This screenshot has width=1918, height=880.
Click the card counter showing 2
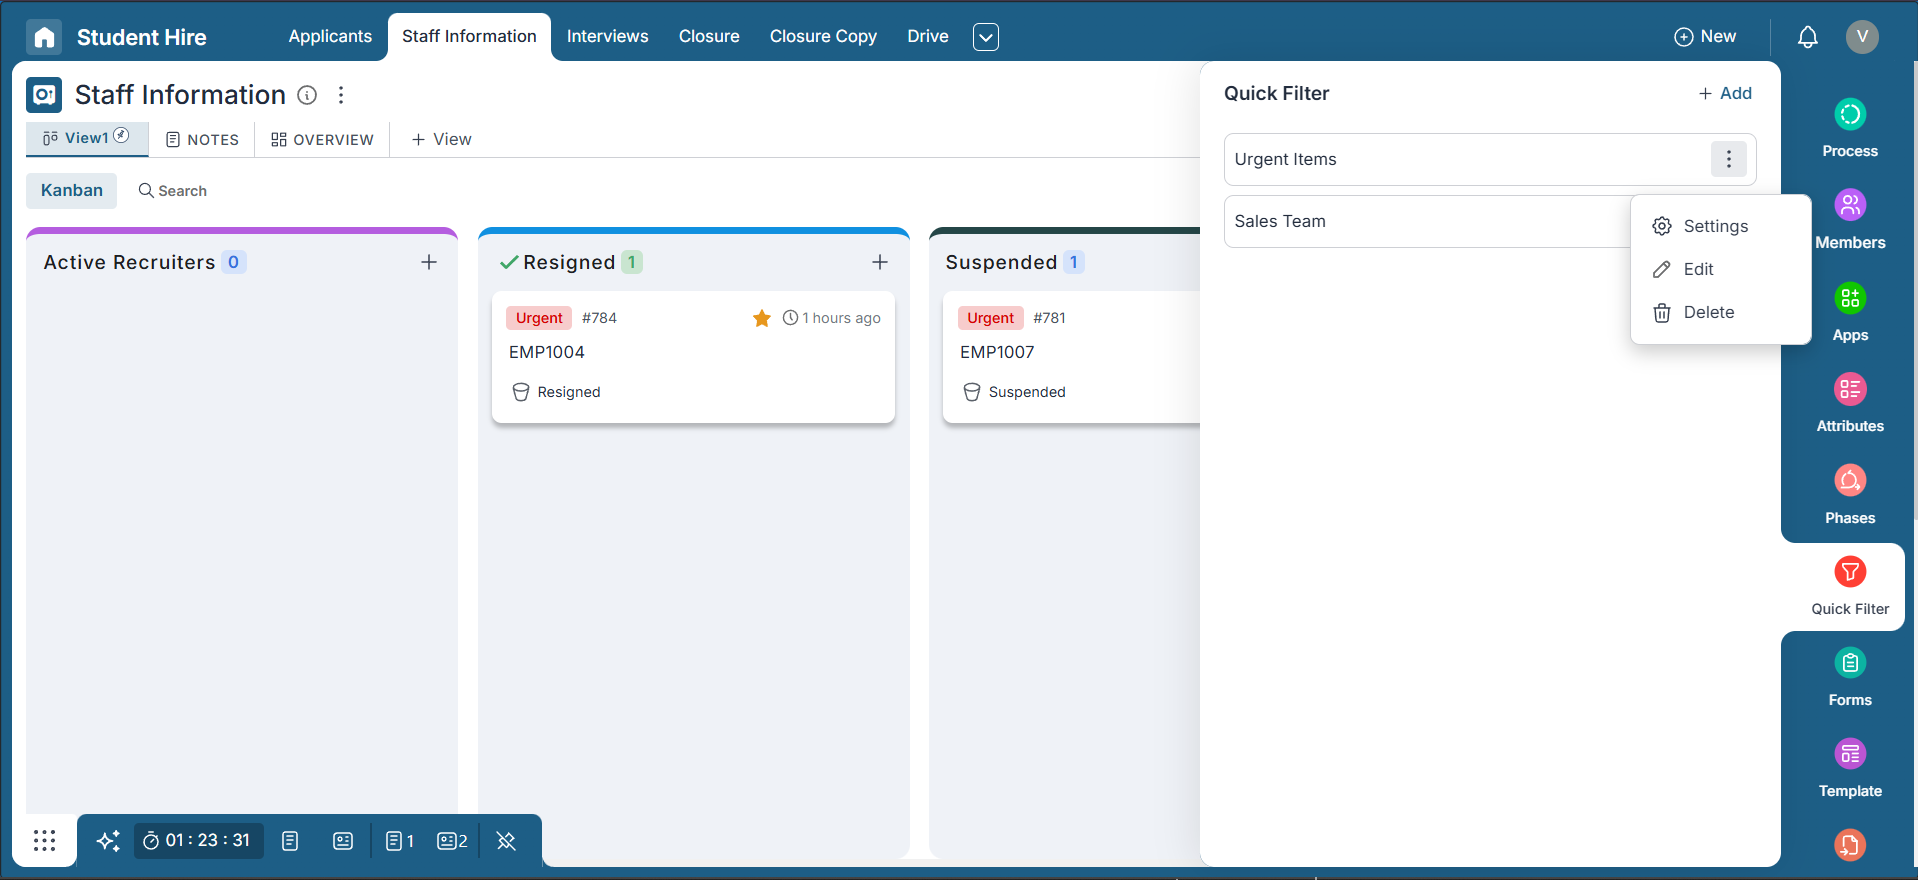452,841
